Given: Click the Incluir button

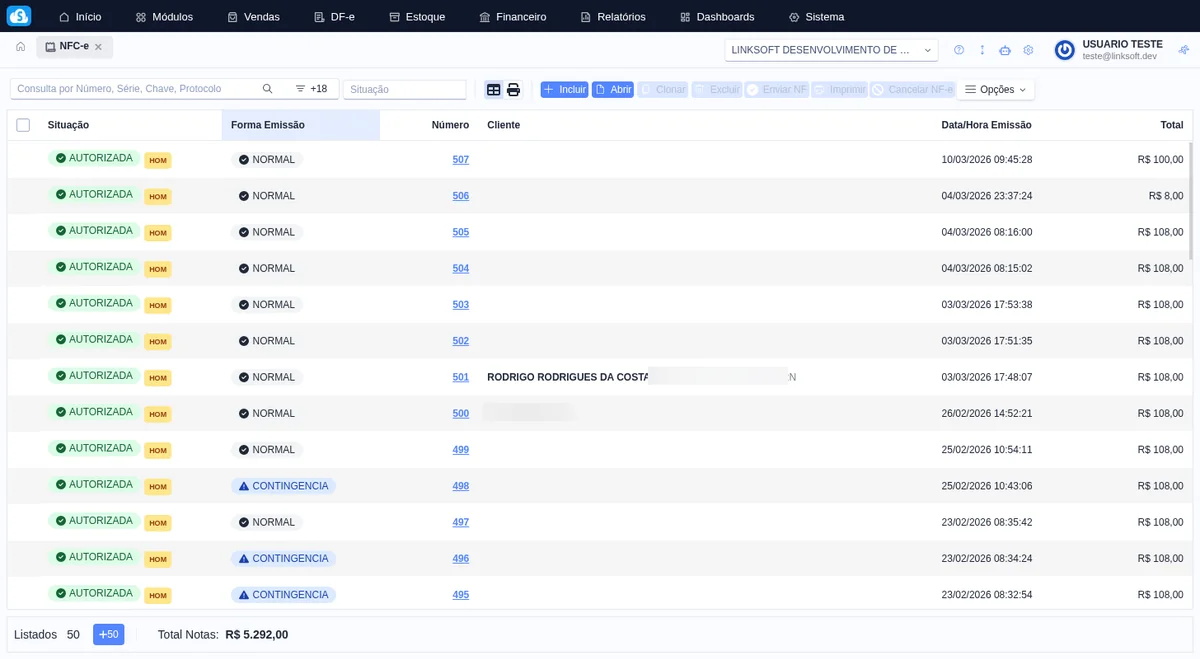Looking at the screenshot, I should [x=564, y=90].
